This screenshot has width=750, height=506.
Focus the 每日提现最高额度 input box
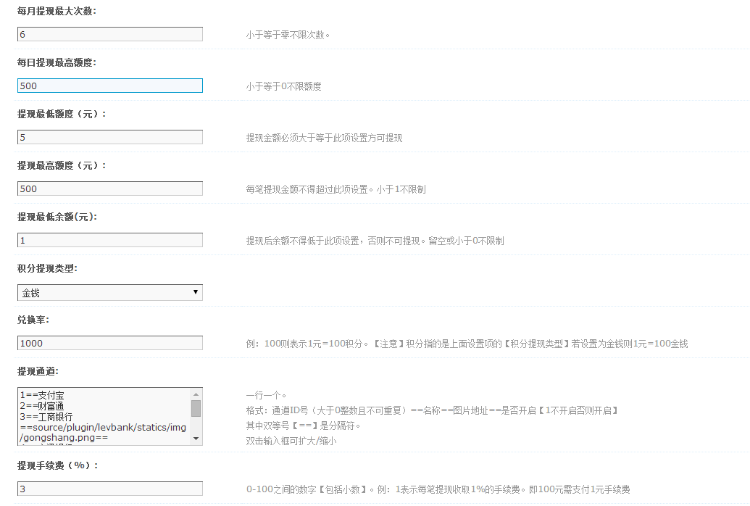tap(110, 86)
